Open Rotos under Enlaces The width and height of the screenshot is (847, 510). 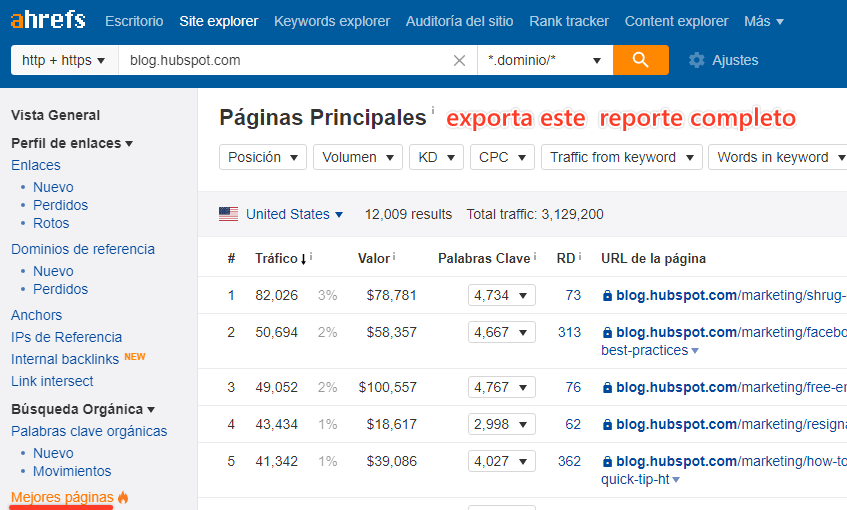[51, 223]
